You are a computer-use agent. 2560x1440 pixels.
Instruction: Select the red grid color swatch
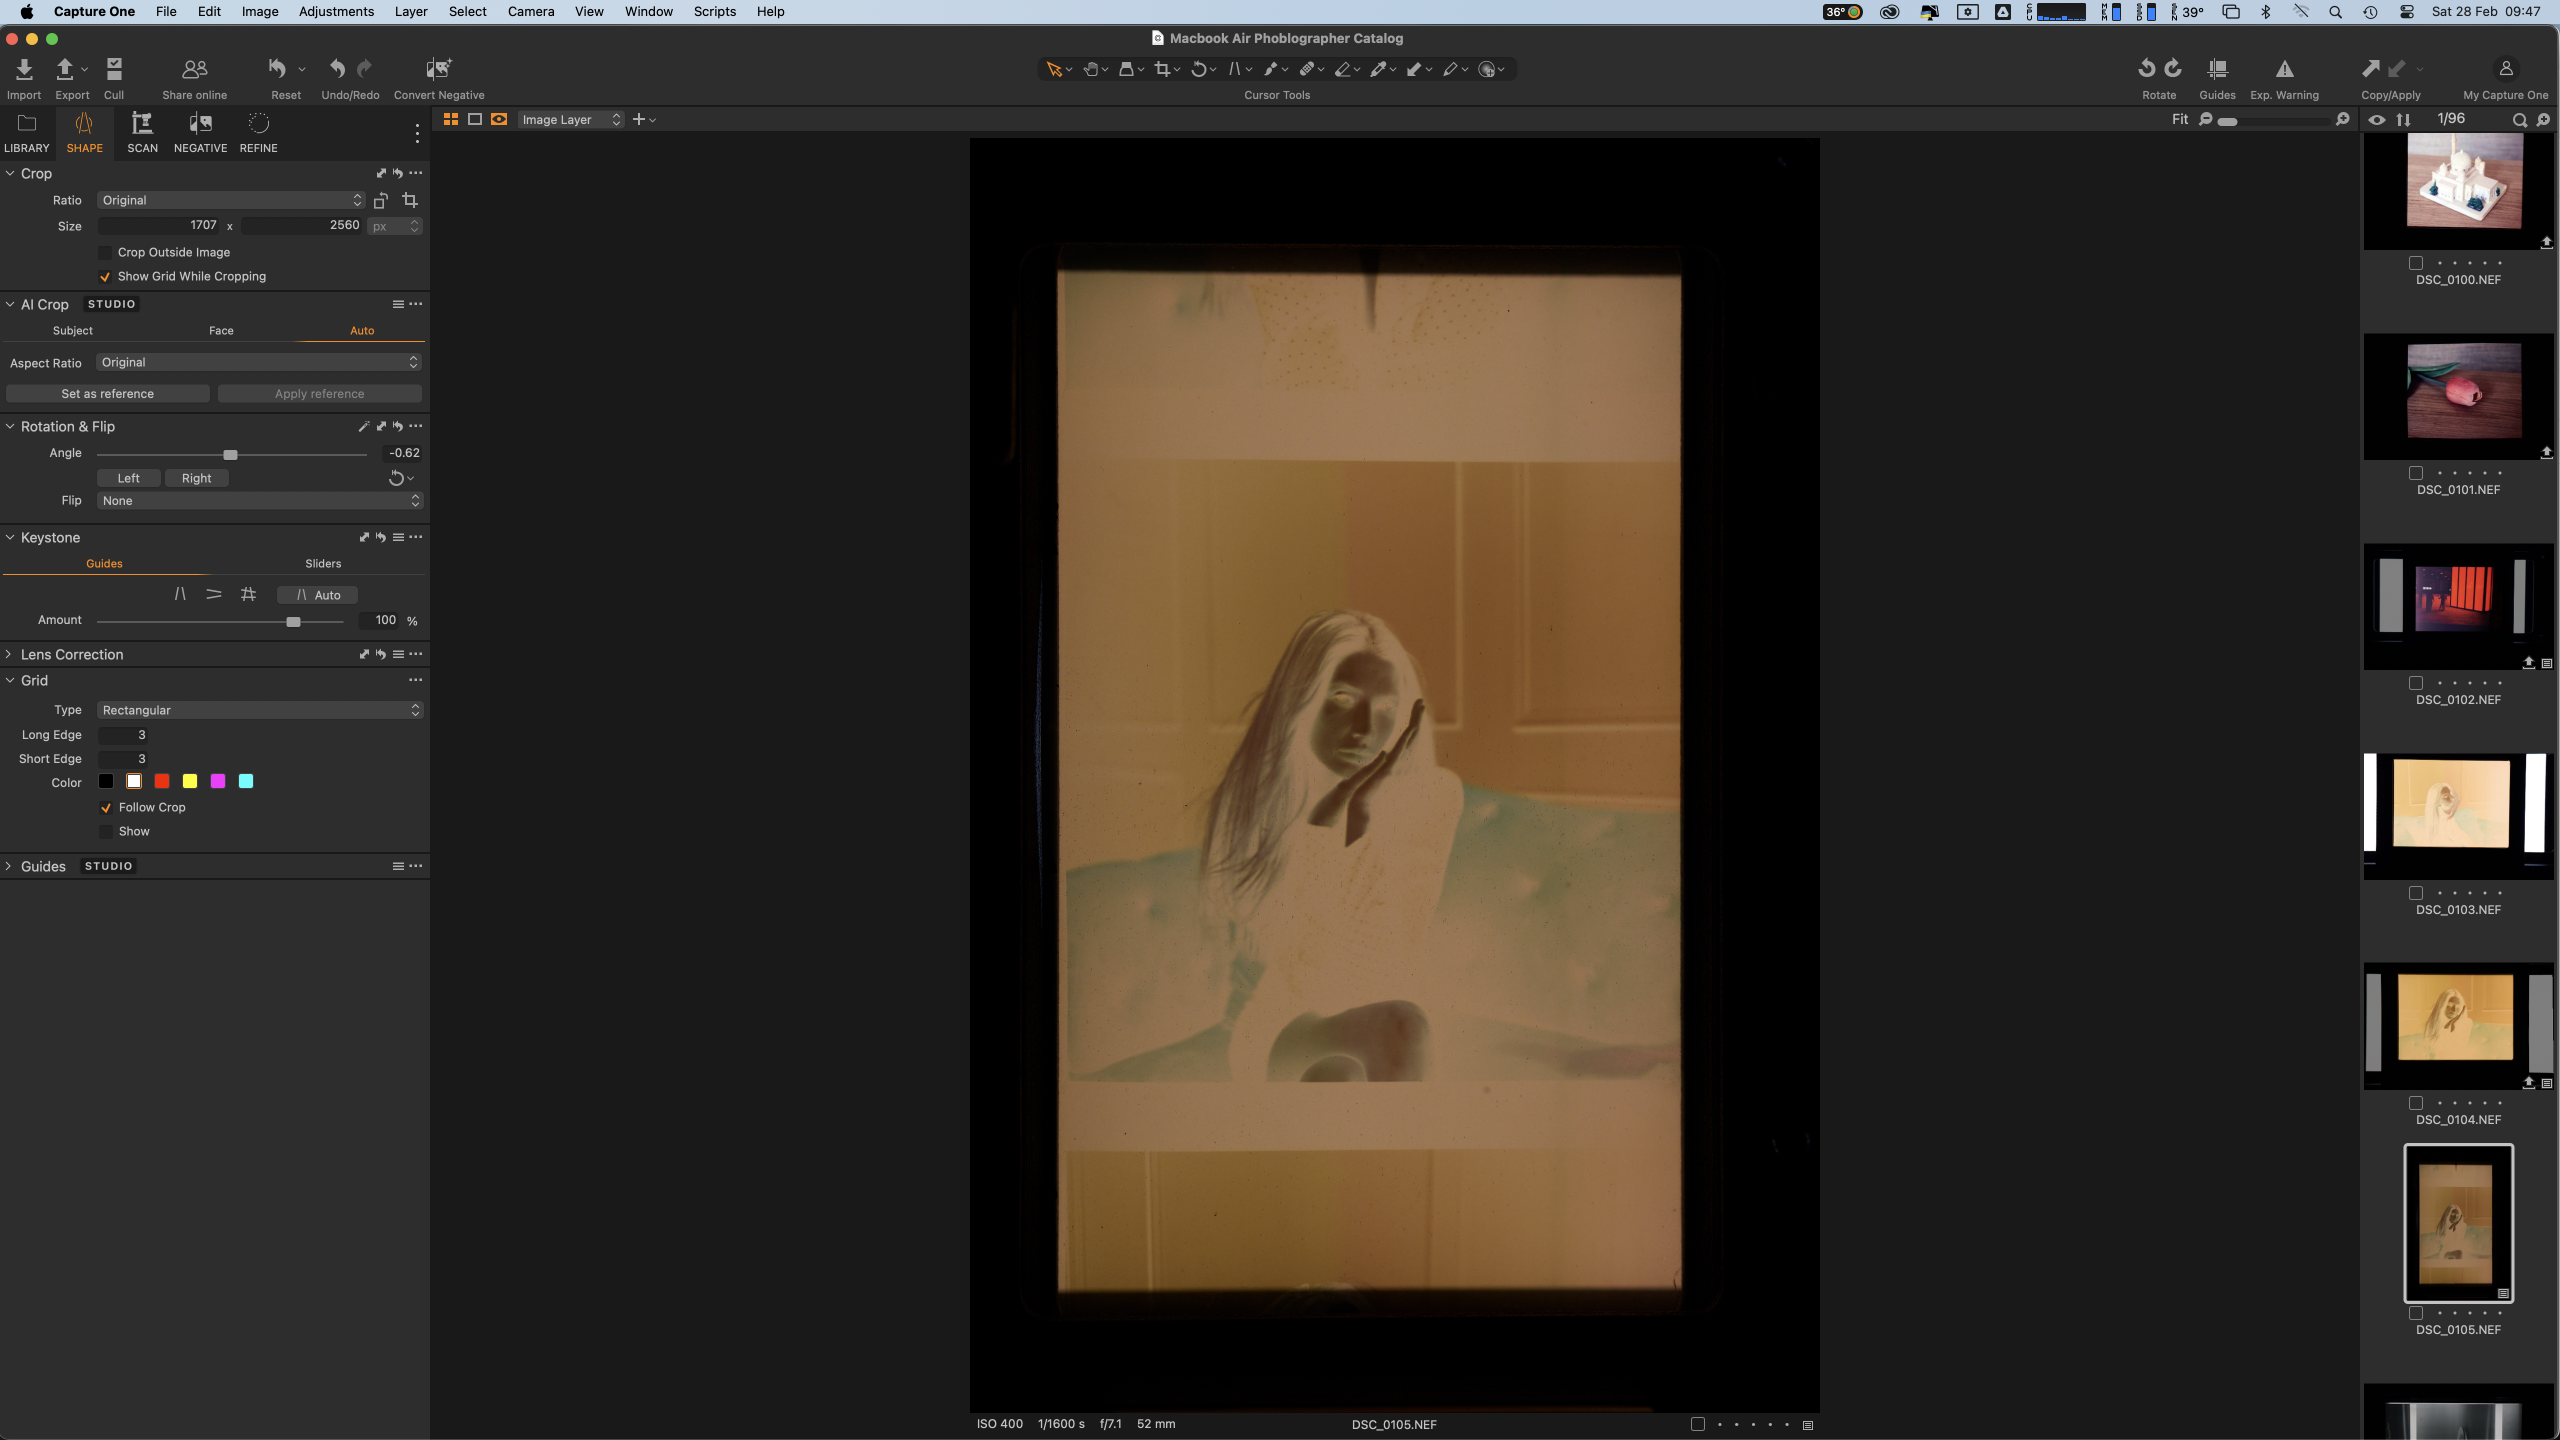(162, 781)
